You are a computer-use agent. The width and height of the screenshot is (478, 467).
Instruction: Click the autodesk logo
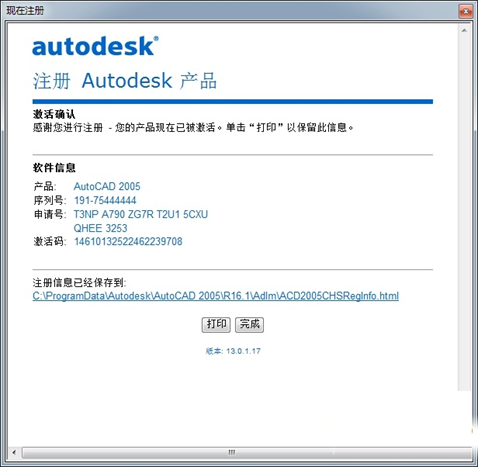point(95,46)
